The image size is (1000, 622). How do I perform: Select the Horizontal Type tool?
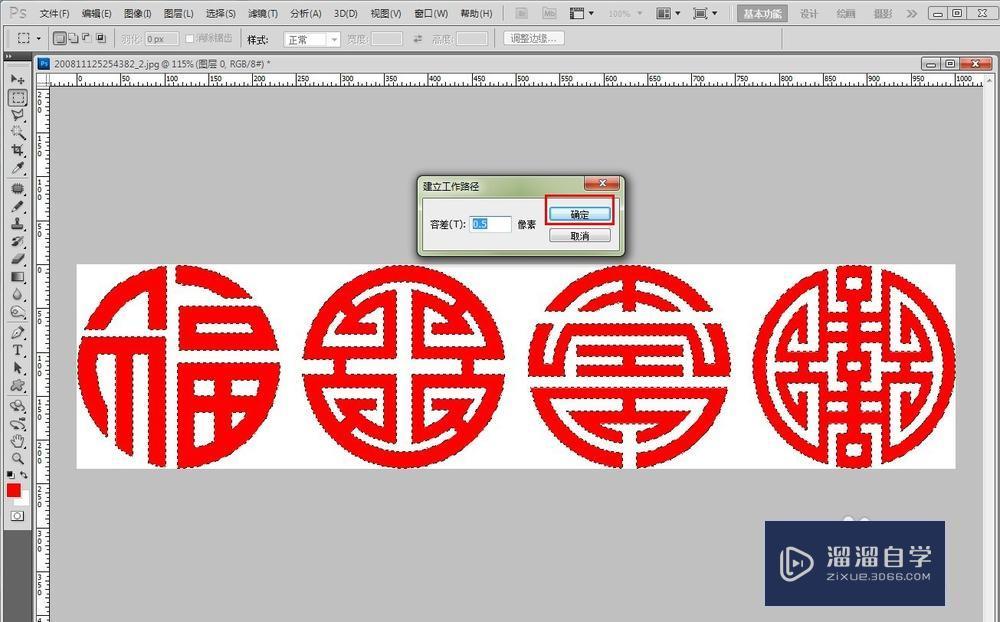pyautogui.click(x=17, y=350)
